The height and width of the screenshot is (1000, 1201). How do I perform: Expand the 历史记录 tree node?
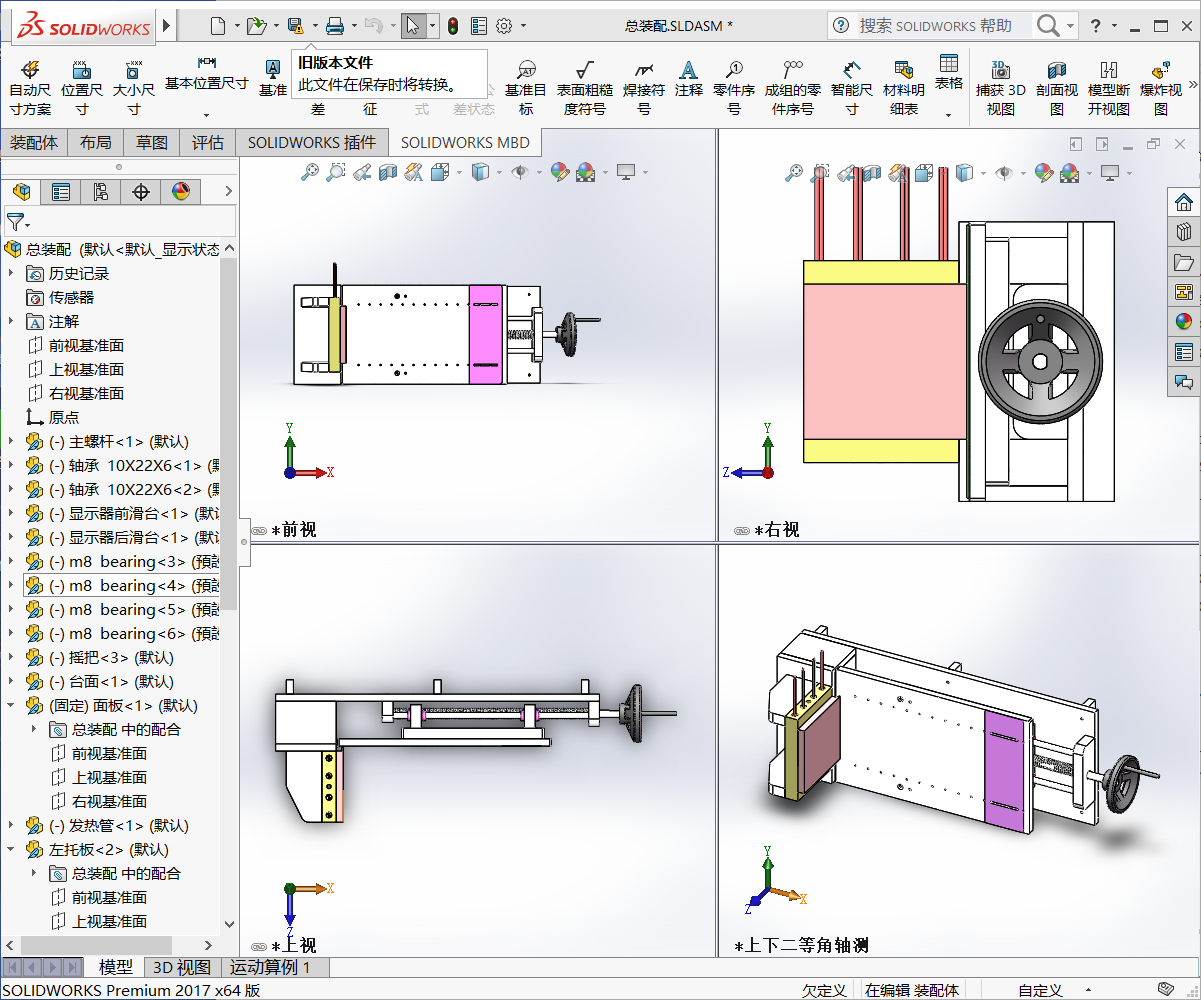click(x=11, y=273)
